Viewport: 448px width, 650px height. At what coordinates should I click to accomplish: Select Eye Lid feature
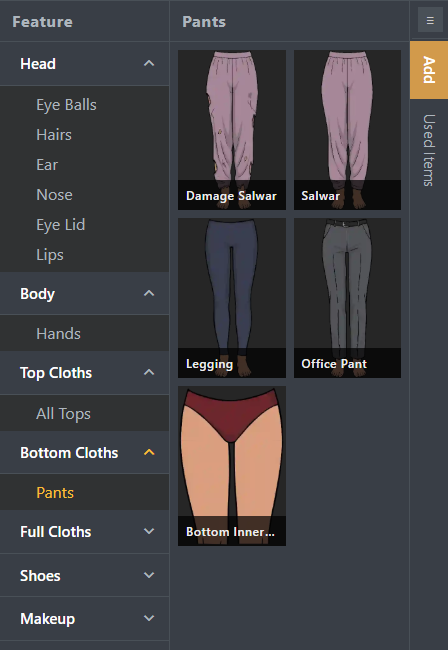pos(61,225)
